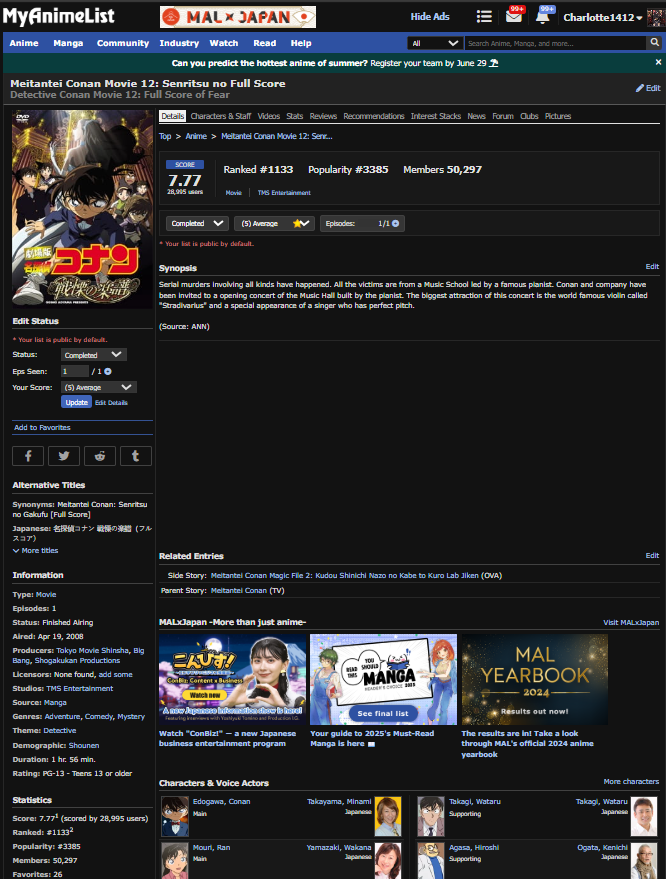Viewport: 666px width, 879px height.
Task: Open the Community menu in navigation bar
Action: click(122, 44)
